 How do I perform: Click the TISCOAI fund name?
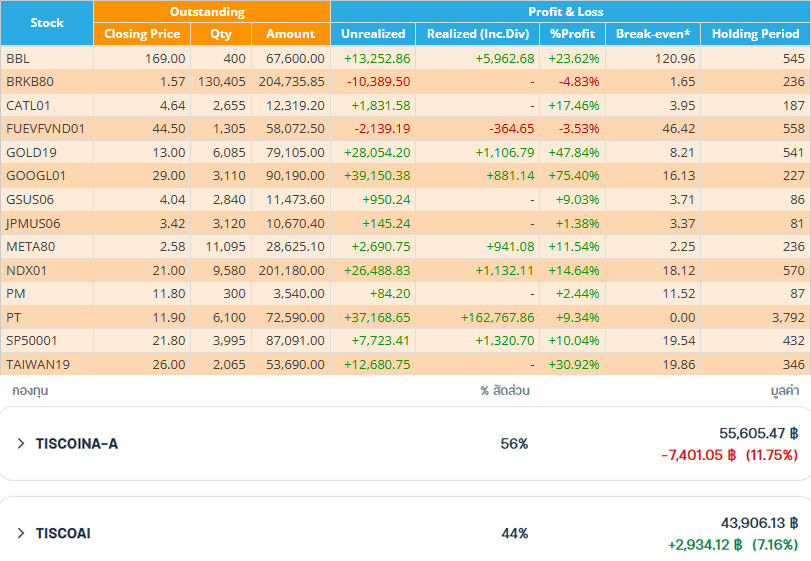pyautogui.click(x=63, y=533)
